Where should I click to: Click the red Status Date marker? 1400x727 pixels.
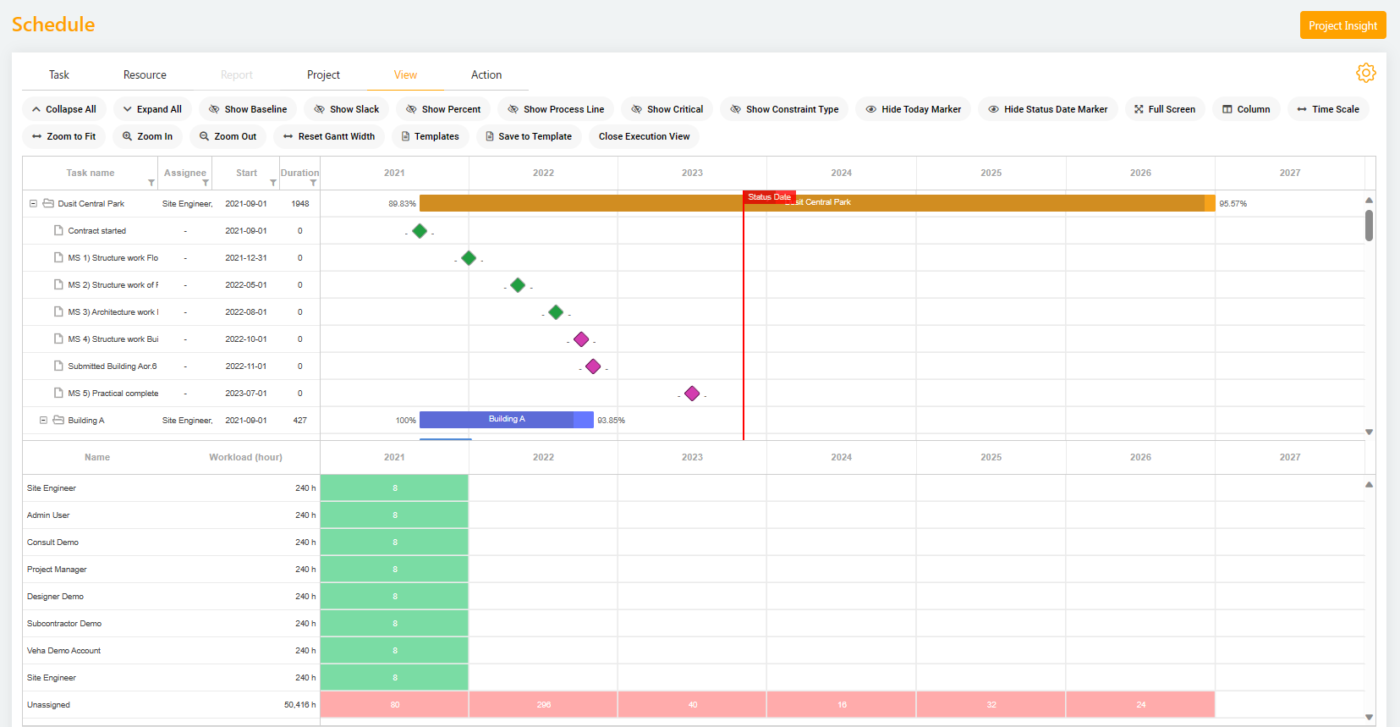pyautogui.click(x=768, y=197)
